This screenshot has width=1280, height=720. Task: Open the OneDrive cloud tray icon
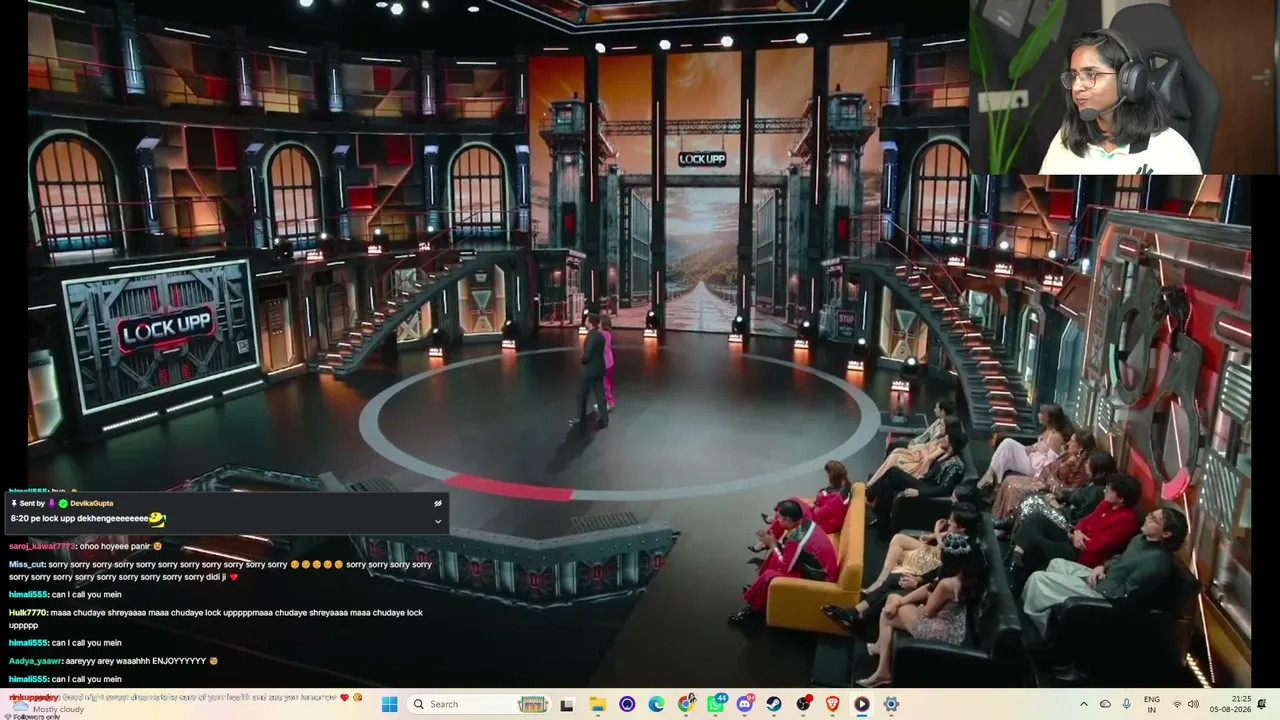click(x=1105, y=704)
